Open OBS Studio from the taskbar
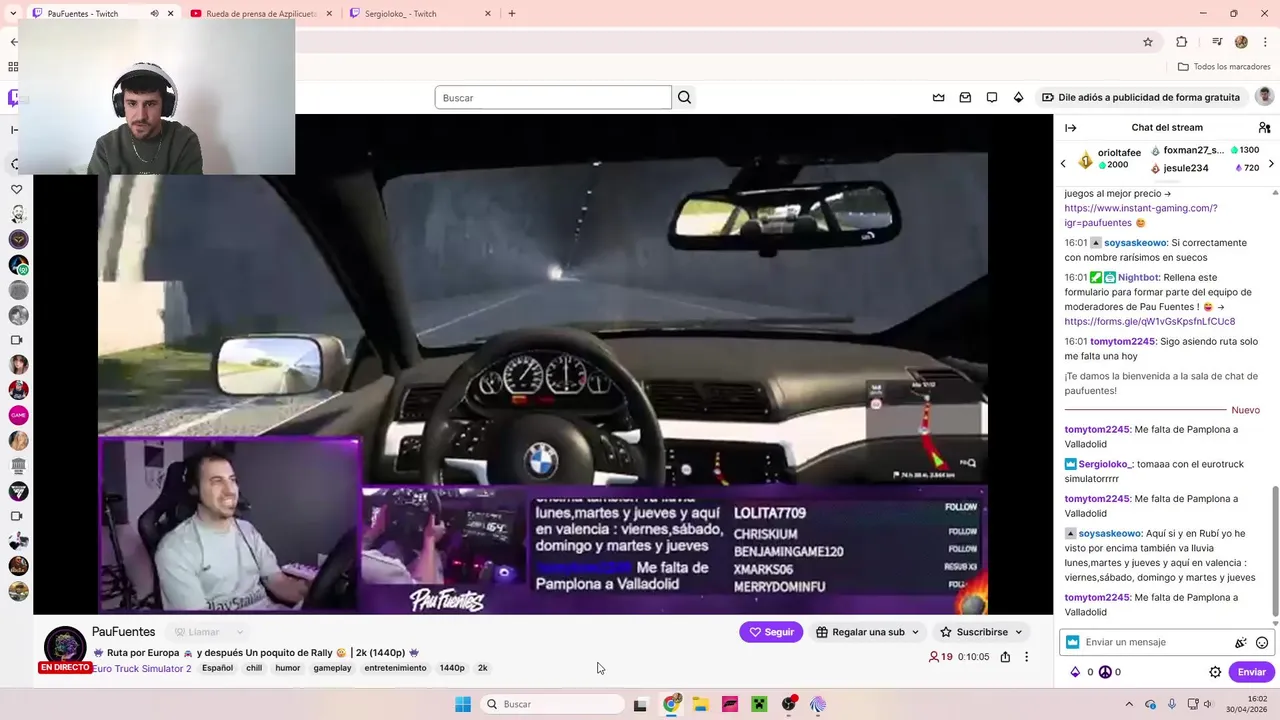Image resolution: width=1280 pixels, height=720 pixels. [789, 704]
